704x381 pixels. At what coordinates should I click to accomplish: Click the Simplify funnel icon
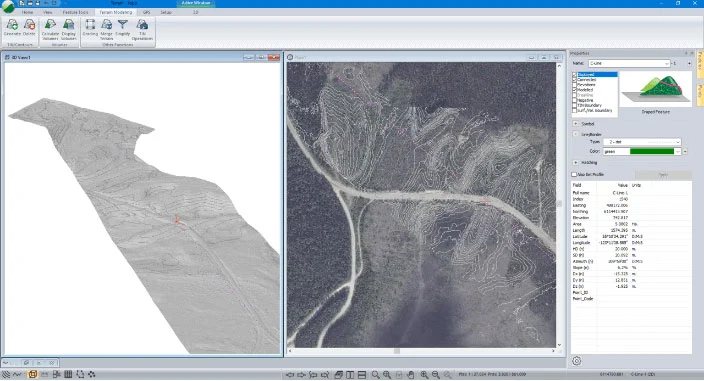click(123, 27)
